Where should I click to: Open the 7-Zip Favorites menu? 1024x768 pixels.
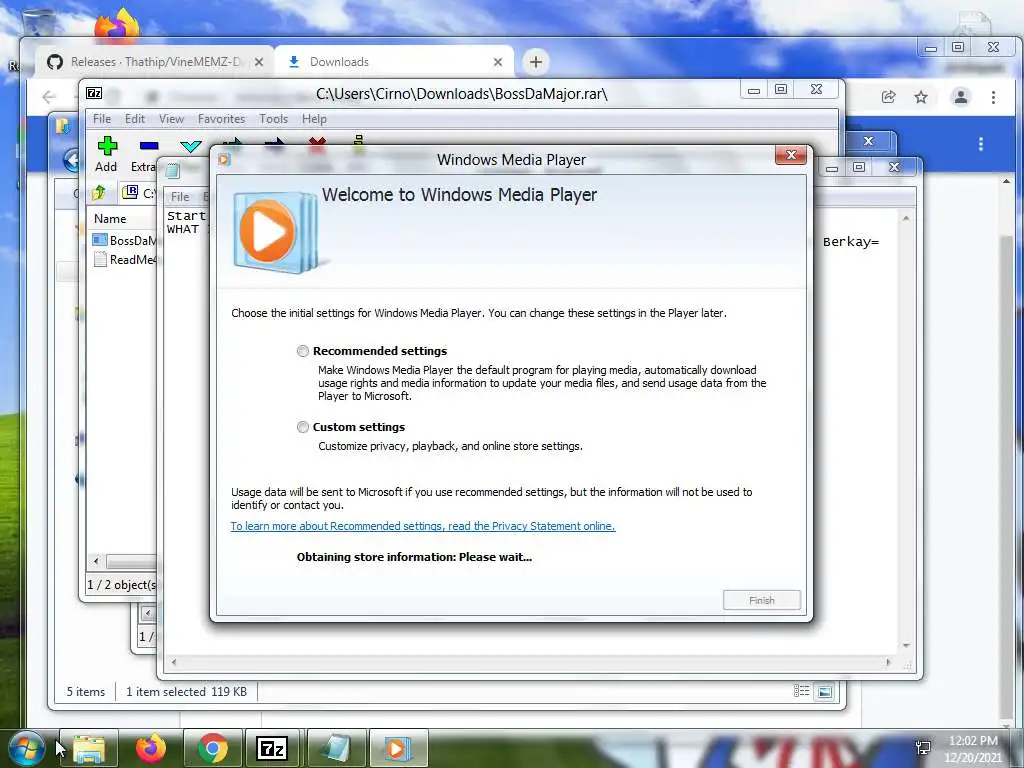tap(221, 119)
